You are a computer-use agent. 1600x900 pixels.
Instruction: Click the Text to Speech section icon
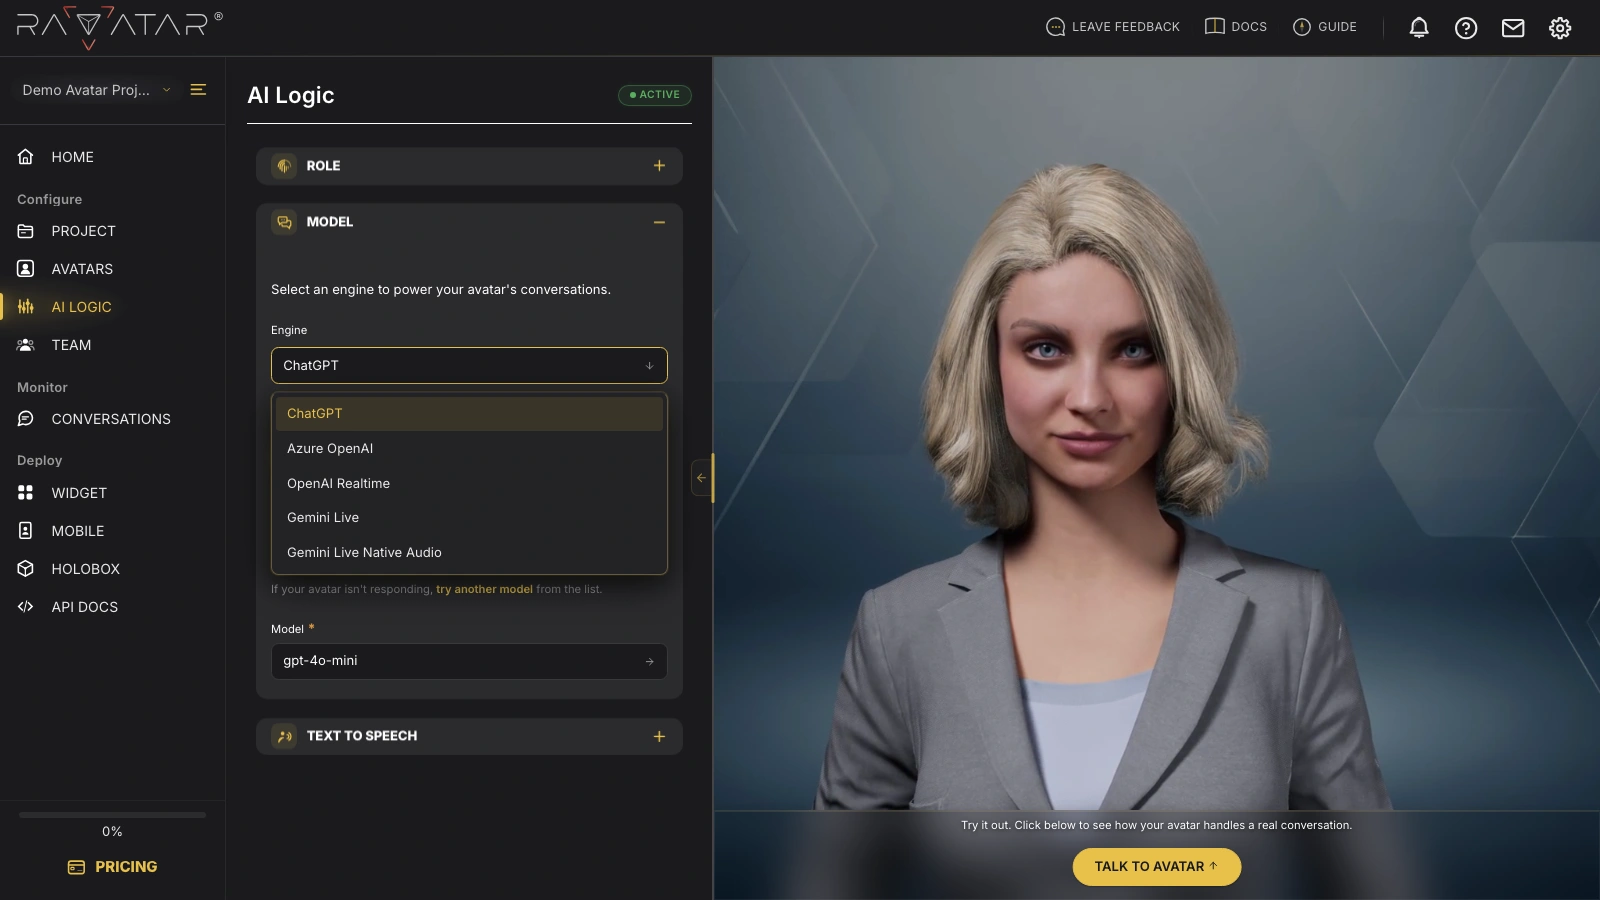point(284,736)
